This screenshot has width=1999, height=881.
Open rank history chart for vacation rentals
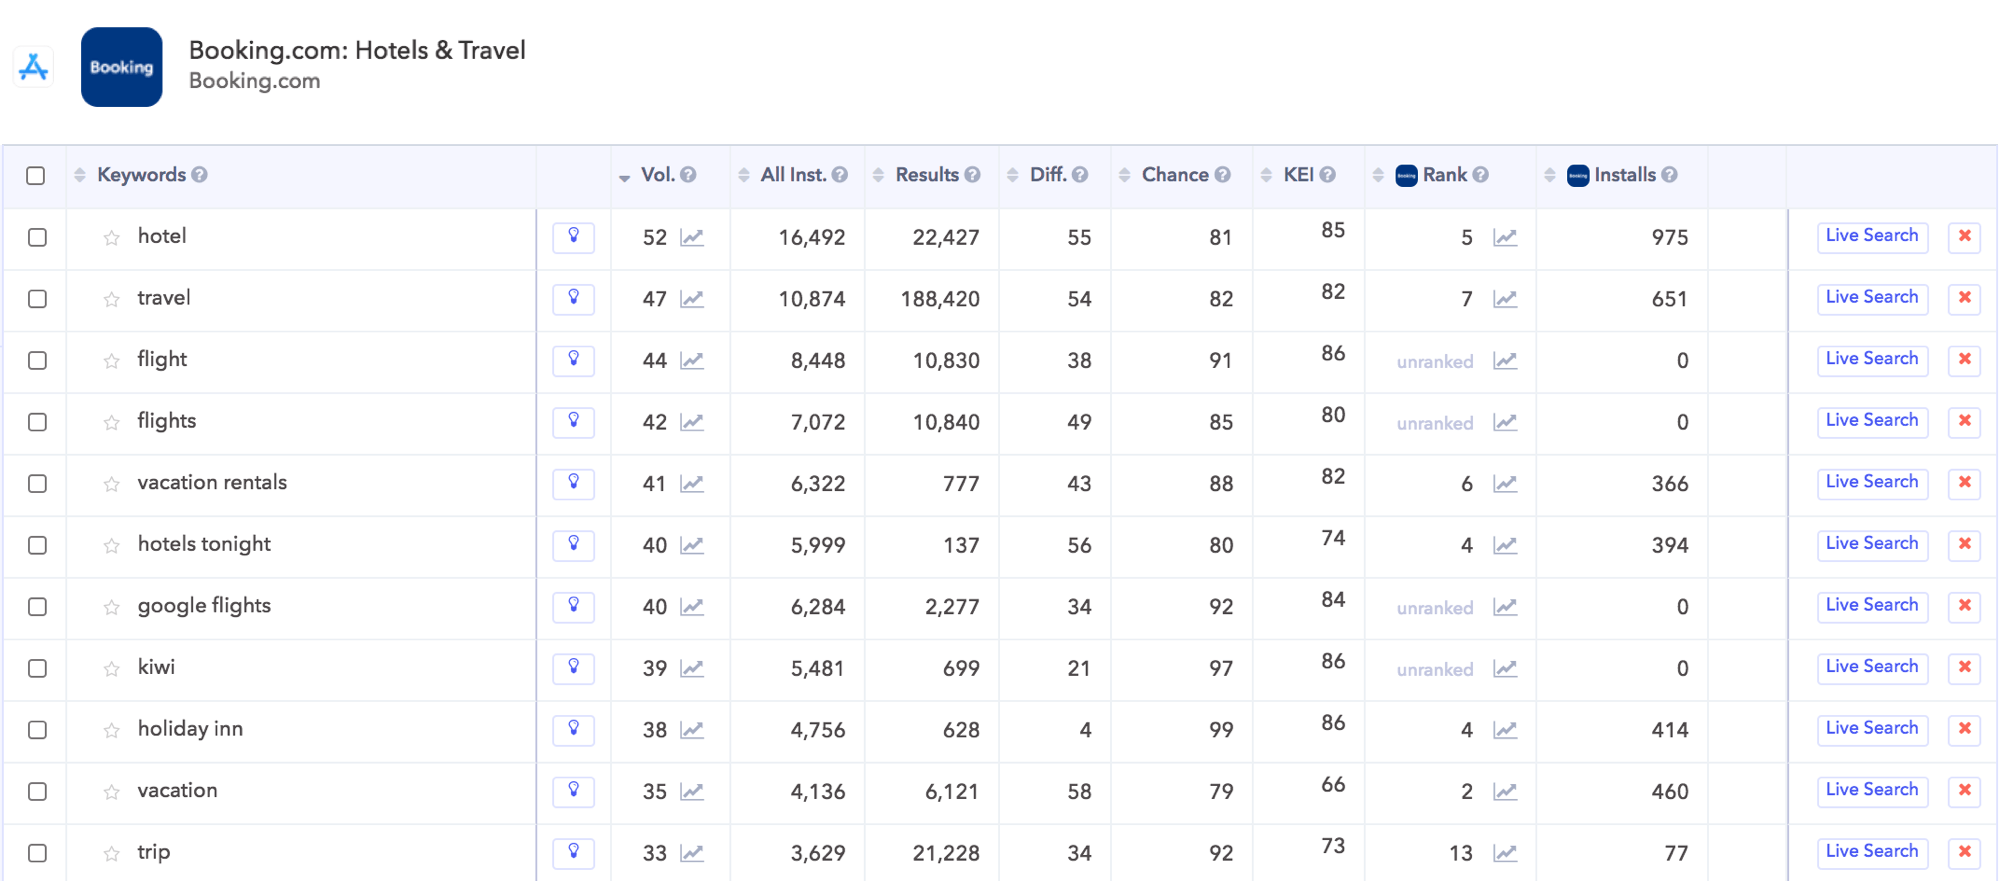tap(1505, 484)
